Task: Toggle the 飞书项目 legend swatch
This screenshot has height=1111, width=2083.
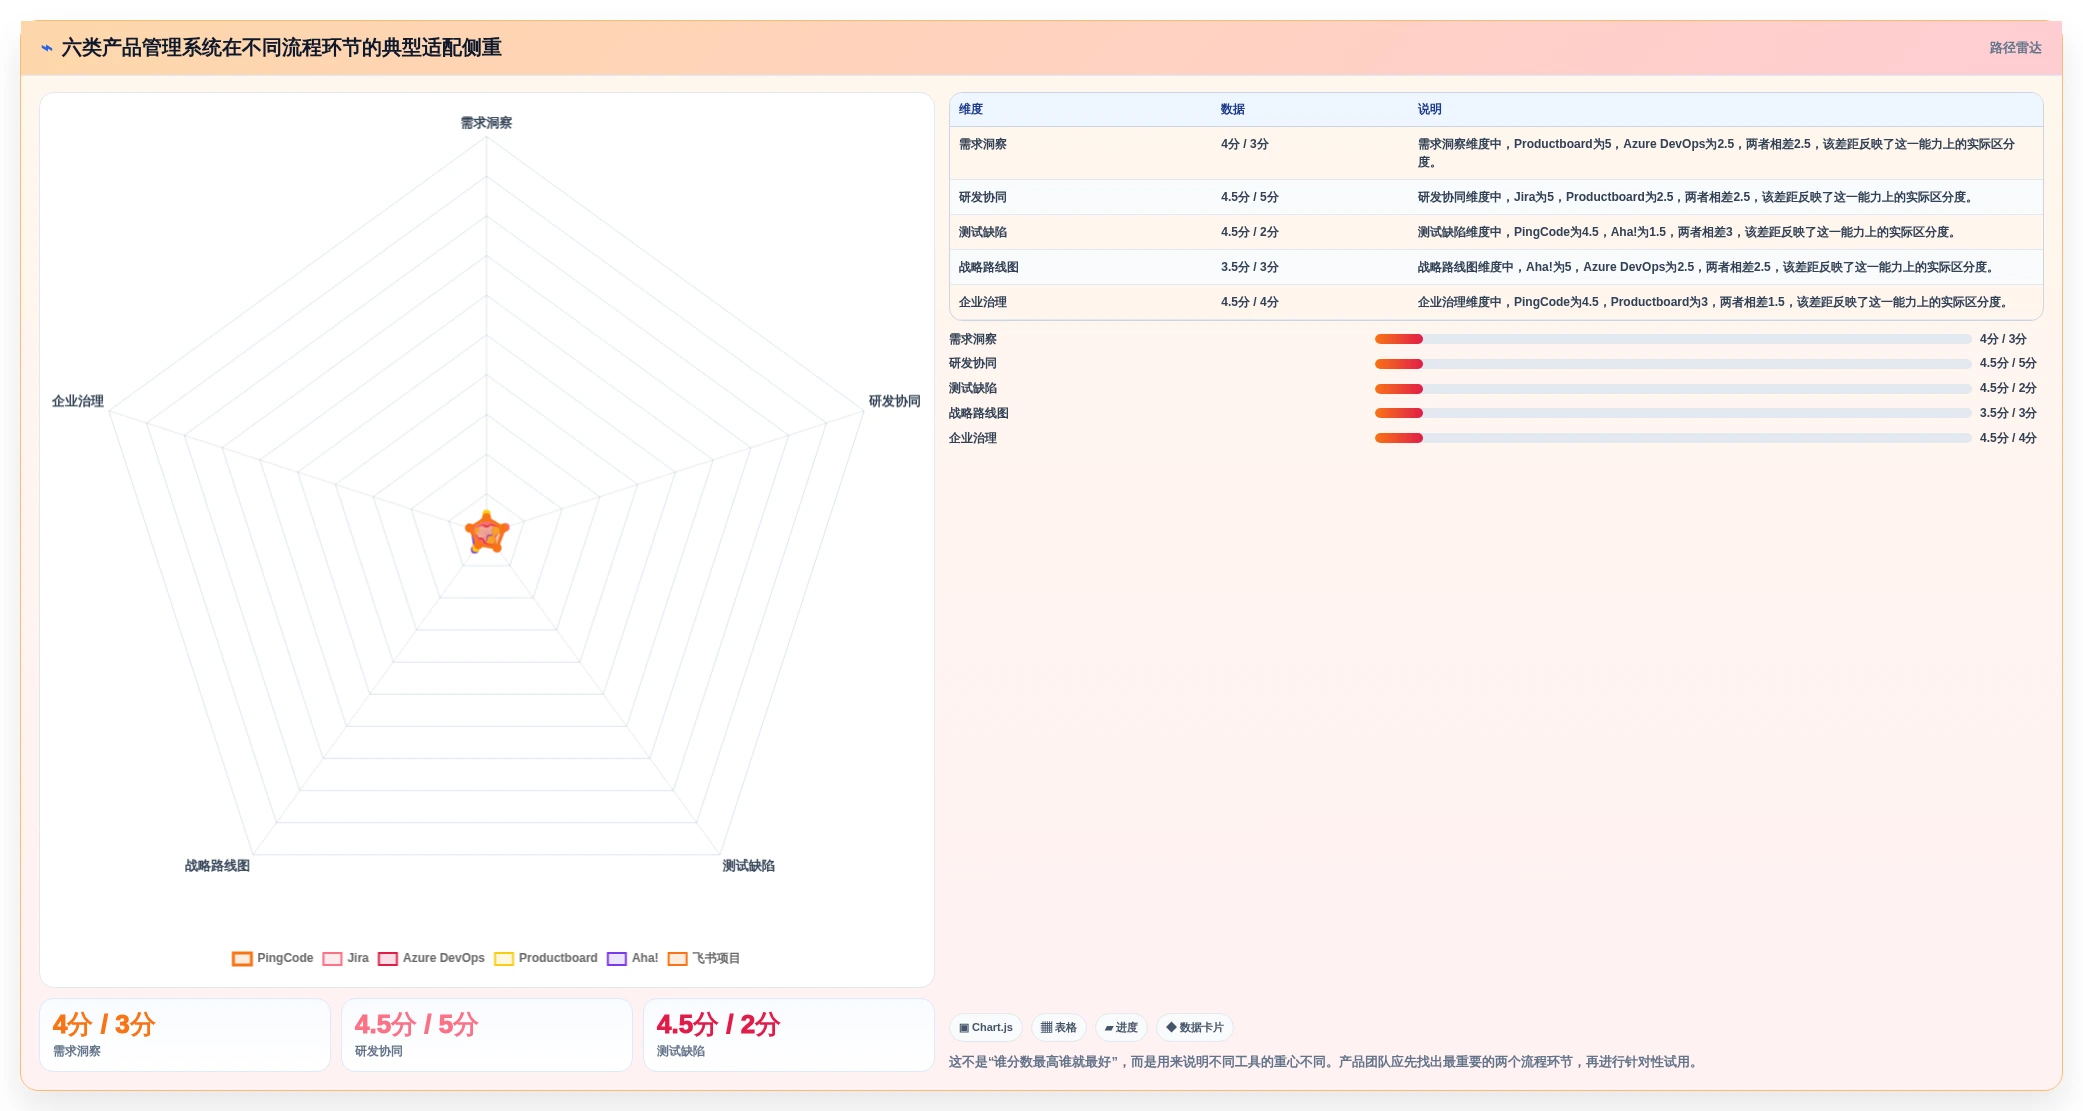Action: (x=678, y=959)
